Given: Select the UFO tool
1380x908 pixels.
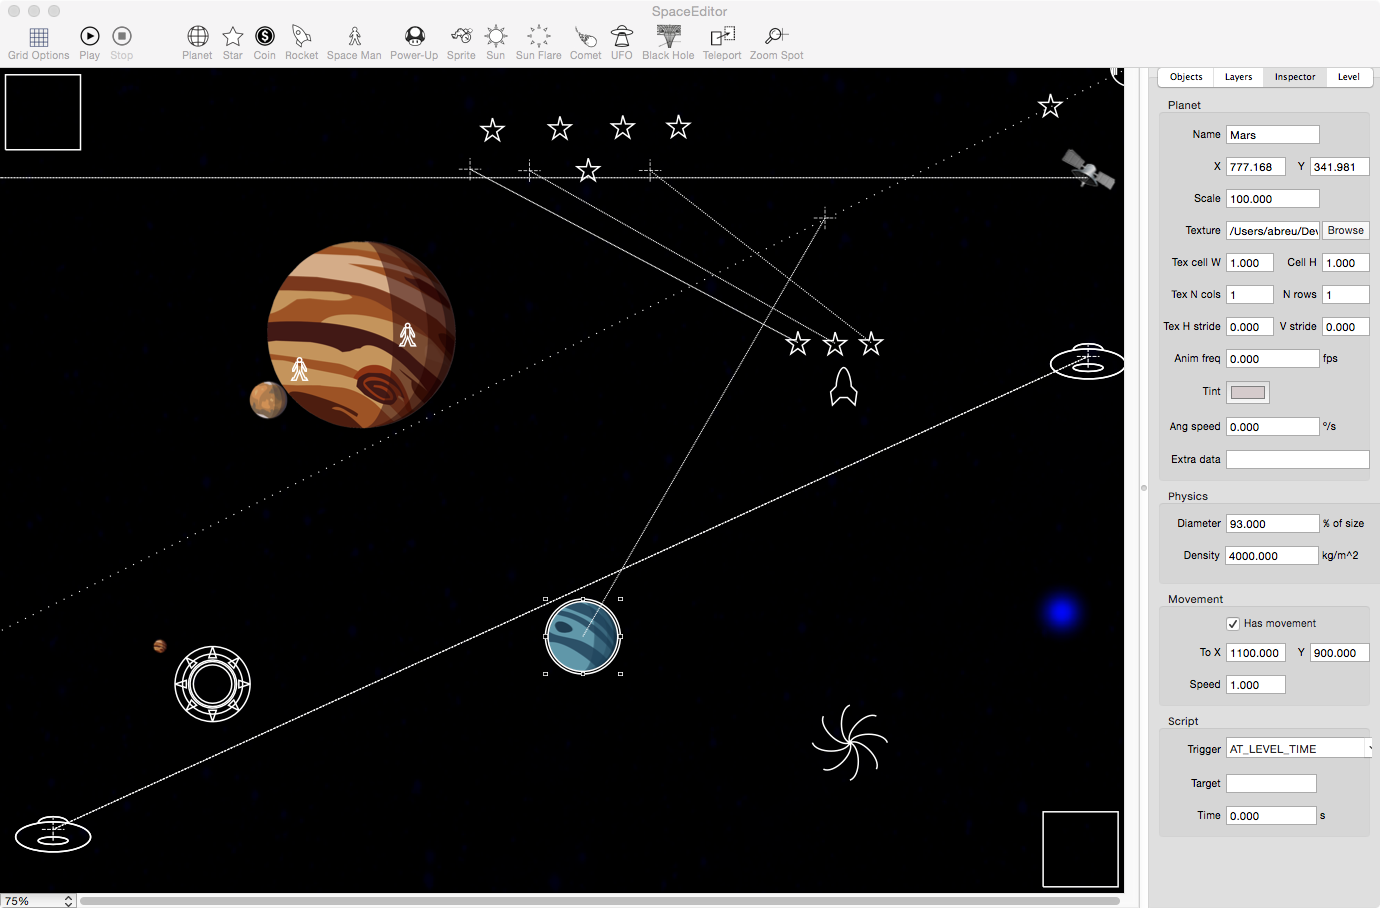Looking at the screenshot, I should point(622,43).
